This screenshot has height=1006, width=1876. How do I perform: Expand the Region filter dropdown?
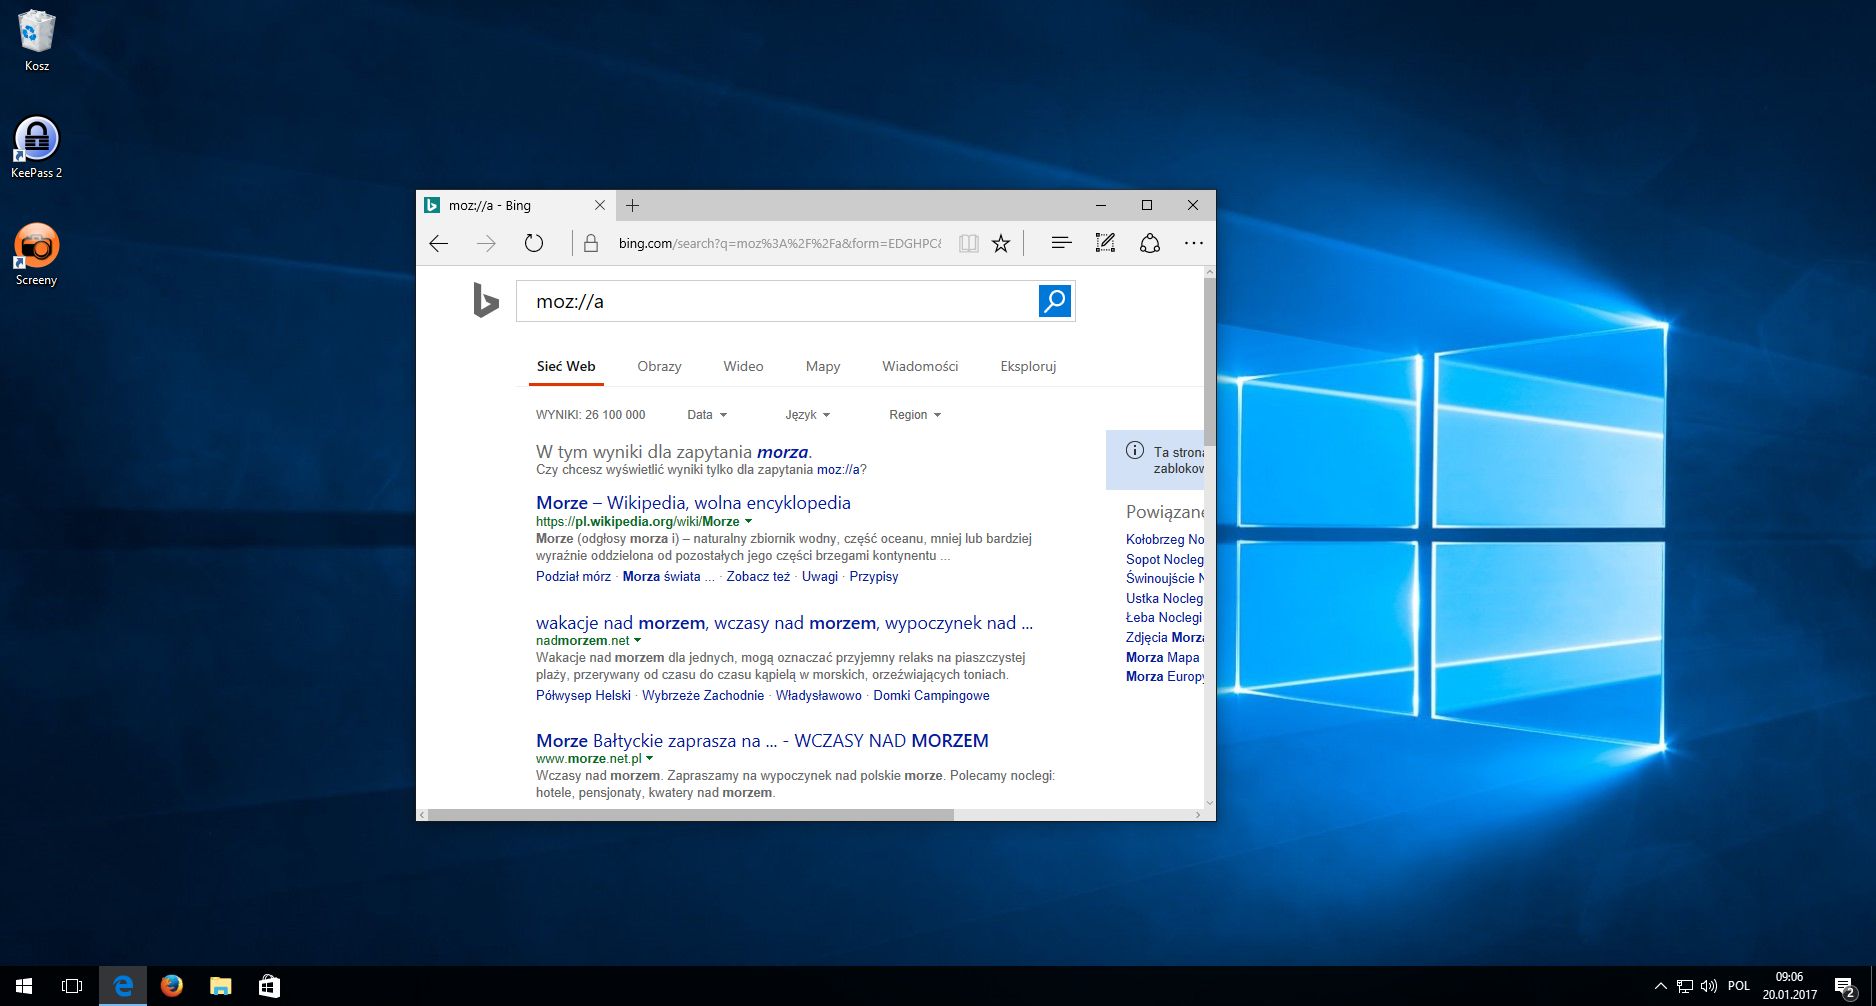coord(914,415)
